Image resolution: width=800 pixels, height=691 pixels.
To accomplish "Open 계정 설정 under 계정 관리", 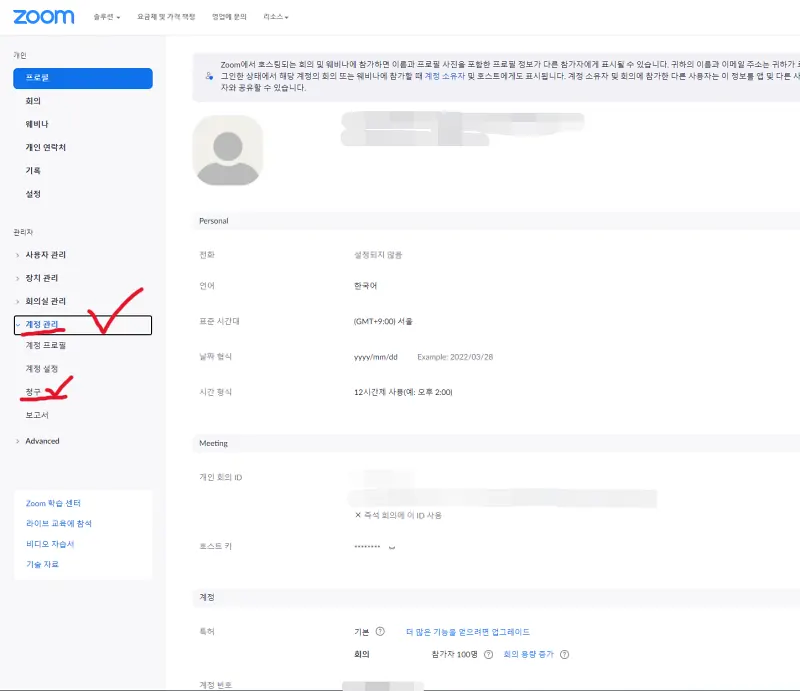I will 41,368.
